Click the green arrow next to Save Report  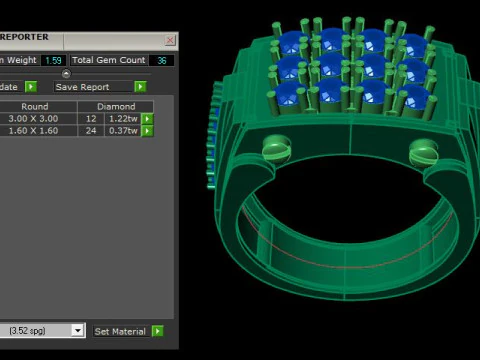point(140,87)
